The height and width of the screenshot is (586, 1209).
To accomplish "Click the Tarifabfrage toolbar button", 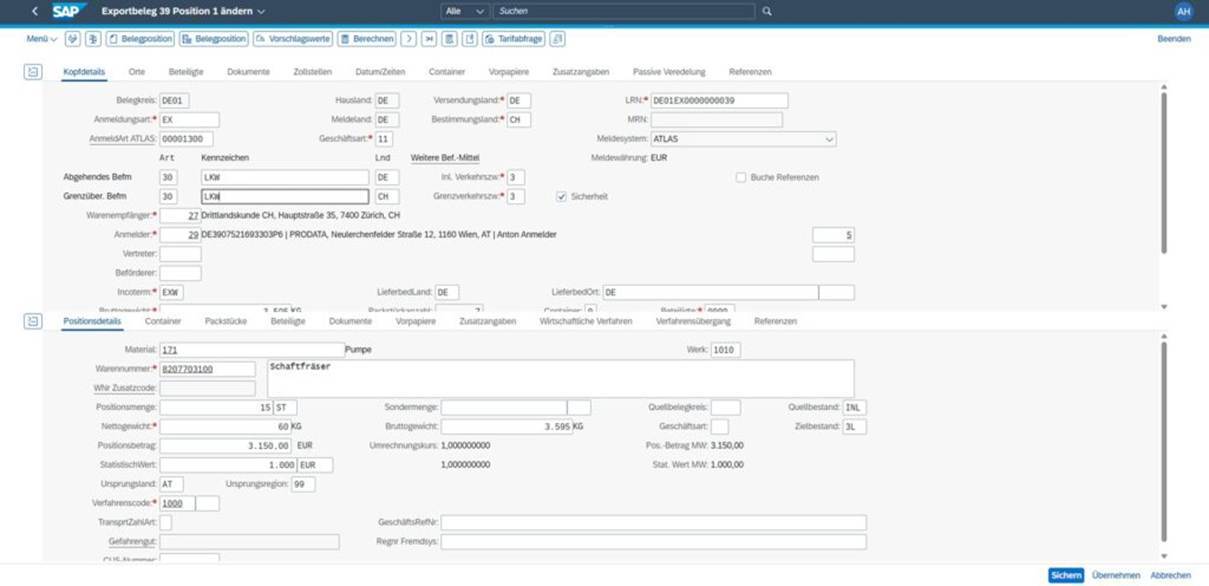I will [514, 39].
